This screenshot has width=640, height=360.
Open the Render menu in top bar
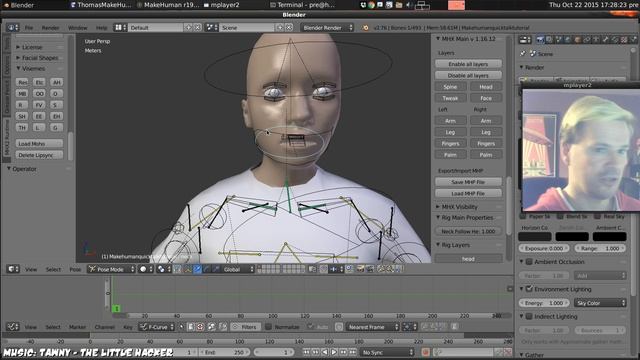[x=51, y=28]
